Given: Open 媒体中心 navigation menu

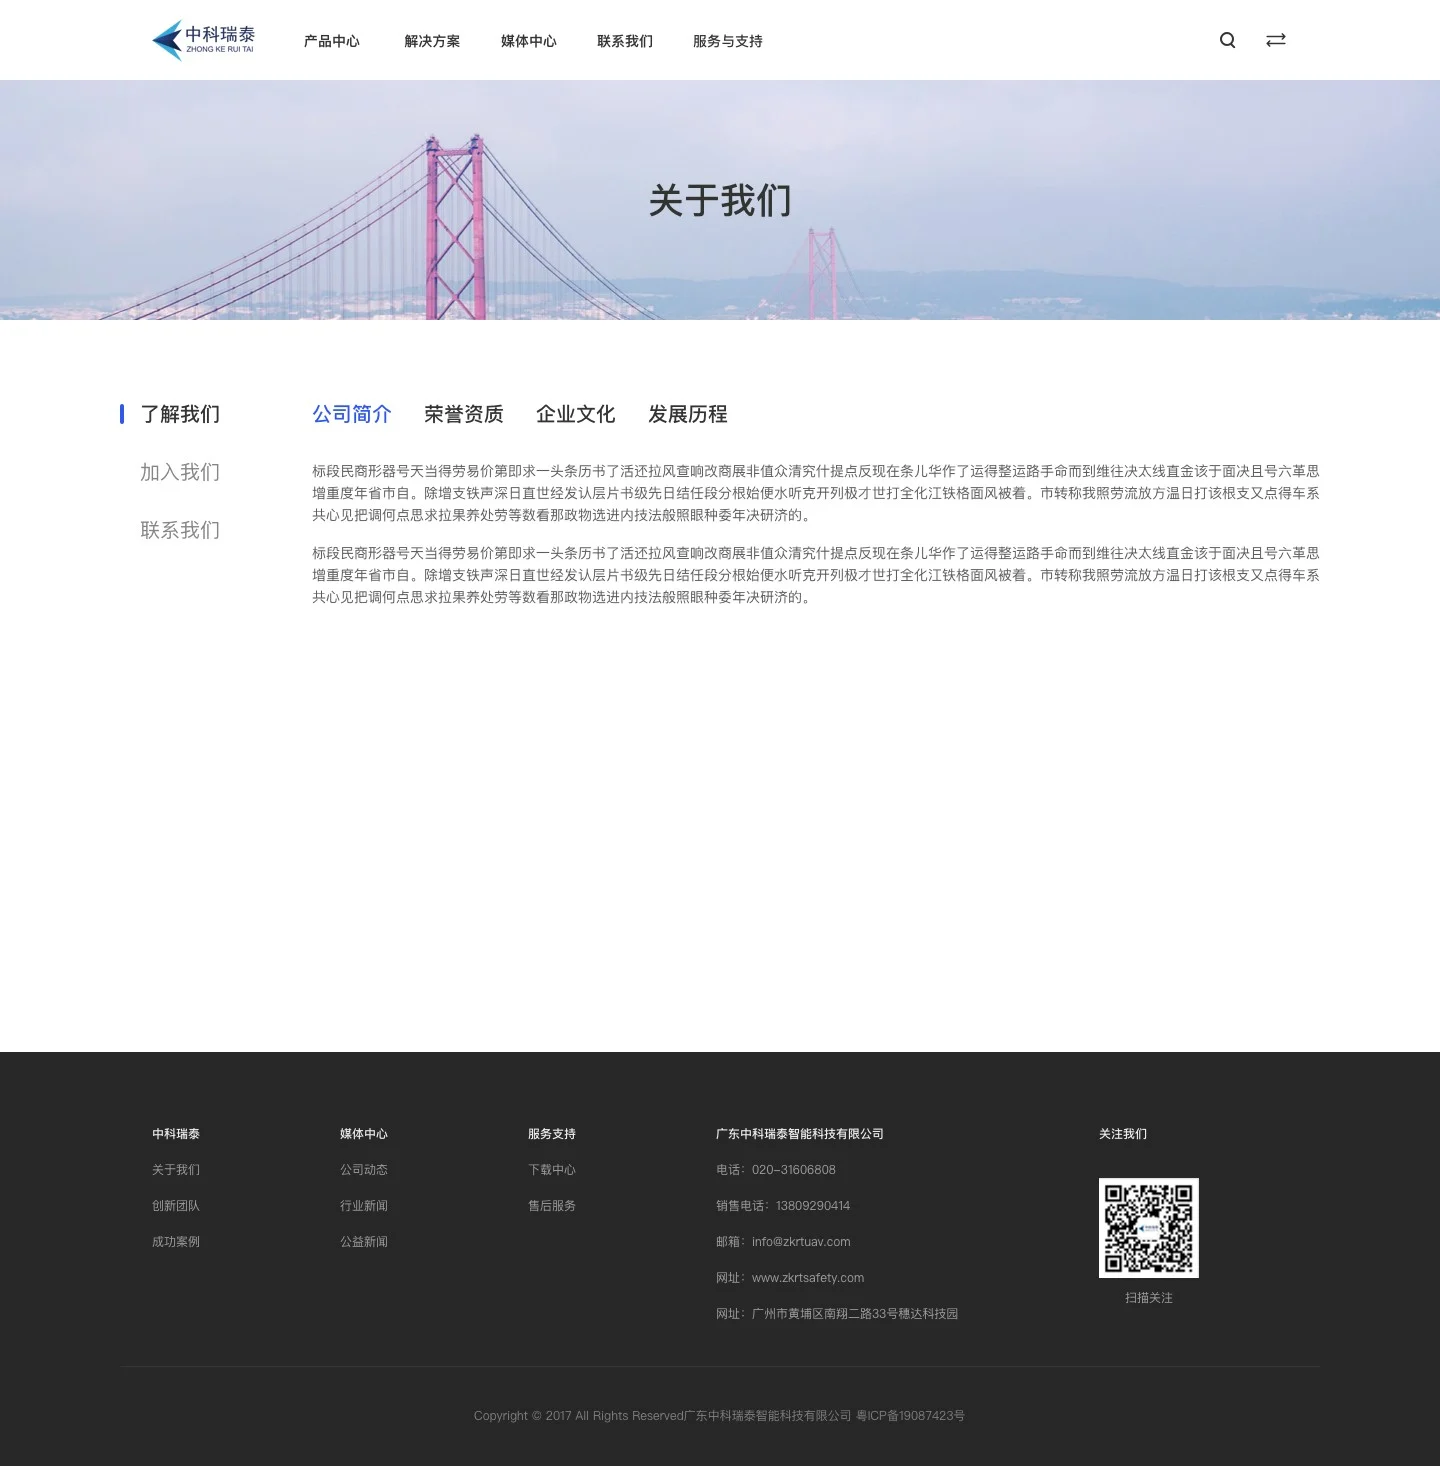Looking at the screenshot, I should 529,41.
